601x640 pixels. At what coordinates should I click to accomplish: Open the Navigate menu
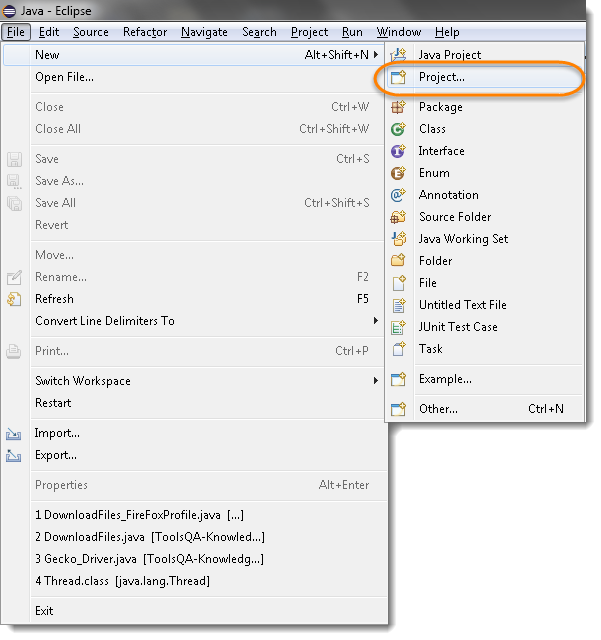(x=204, y=32)
